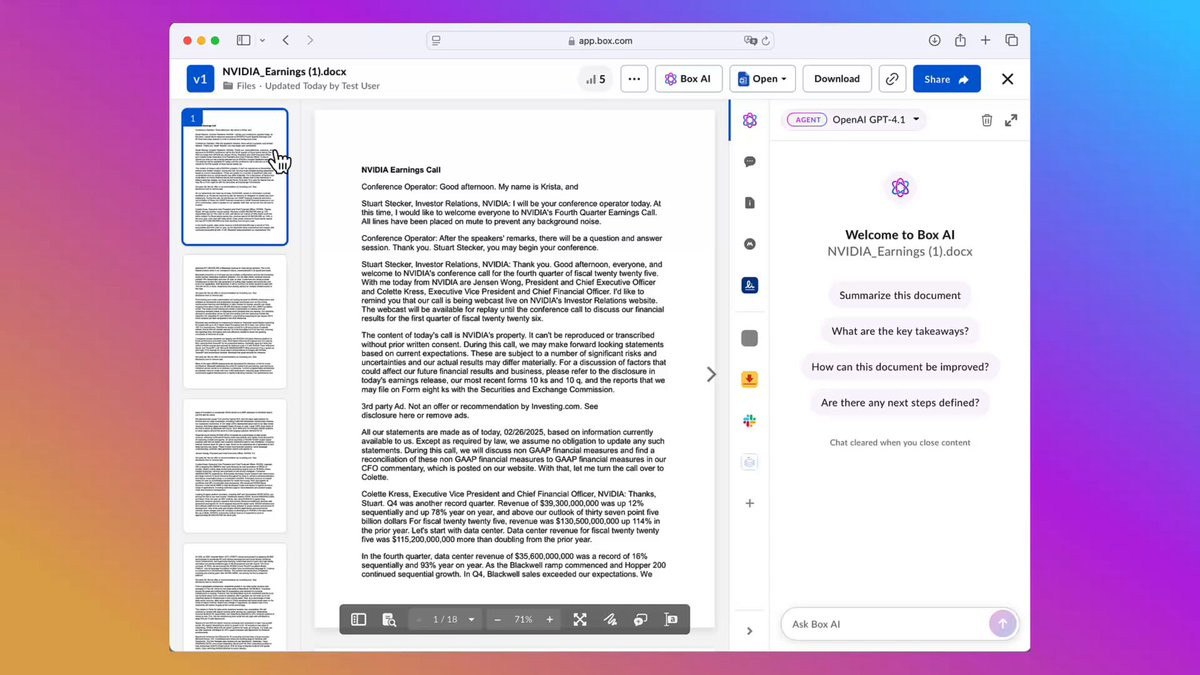Zoom in with the plus button
This screenshot has width=1200, height=675.
point(549,620)
